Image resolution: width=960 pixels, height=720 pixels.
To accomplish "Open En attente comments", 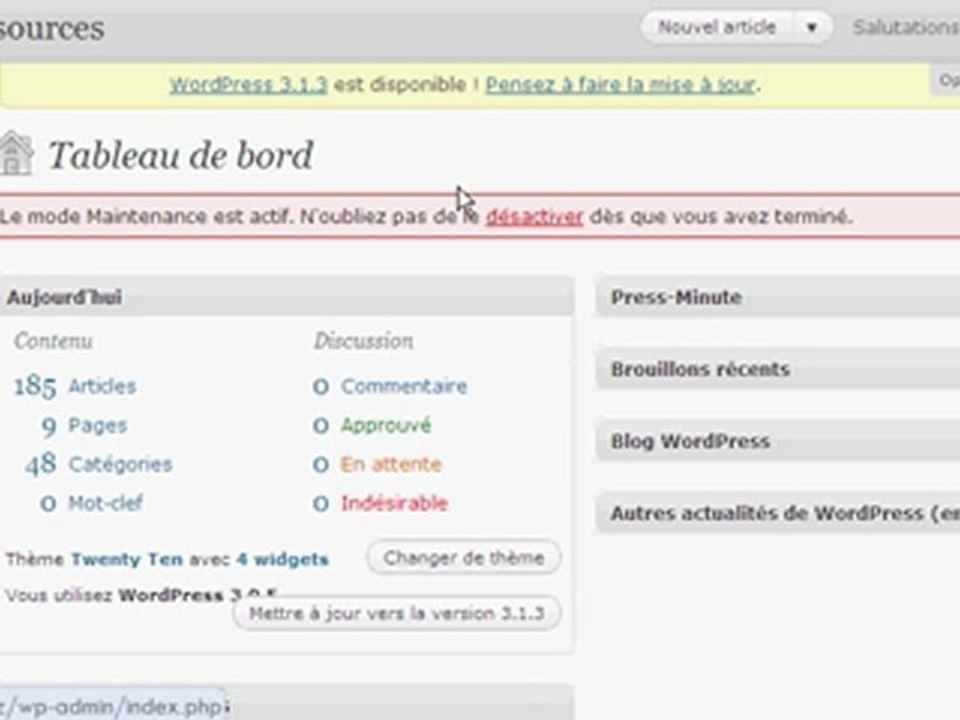I will click(391, 464).
